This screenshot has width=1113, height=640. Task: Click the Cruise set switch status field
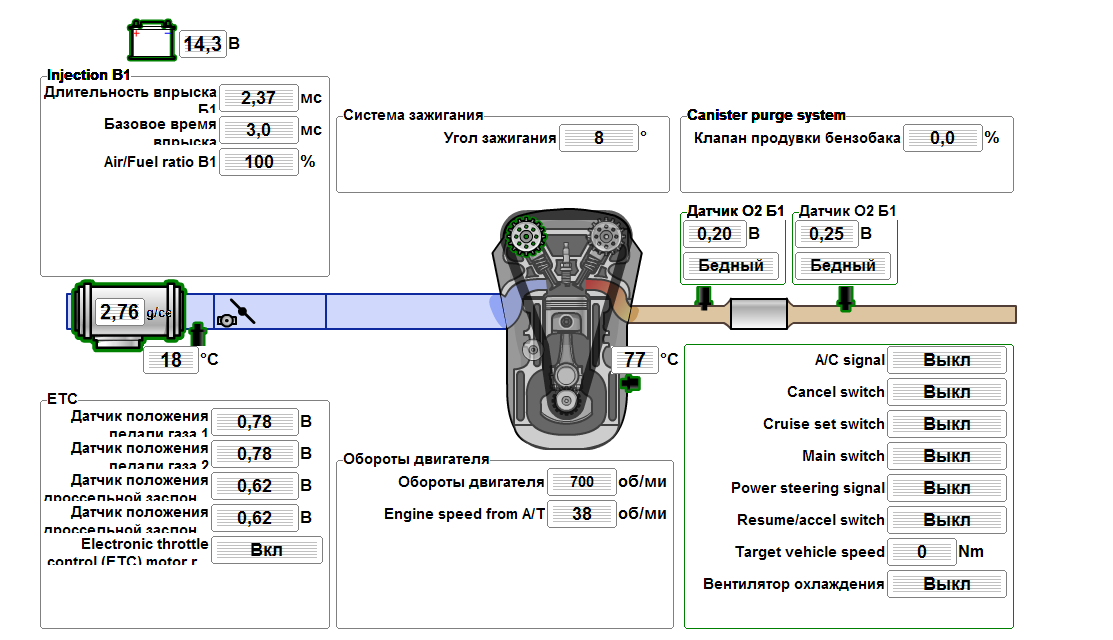point(947,424)
